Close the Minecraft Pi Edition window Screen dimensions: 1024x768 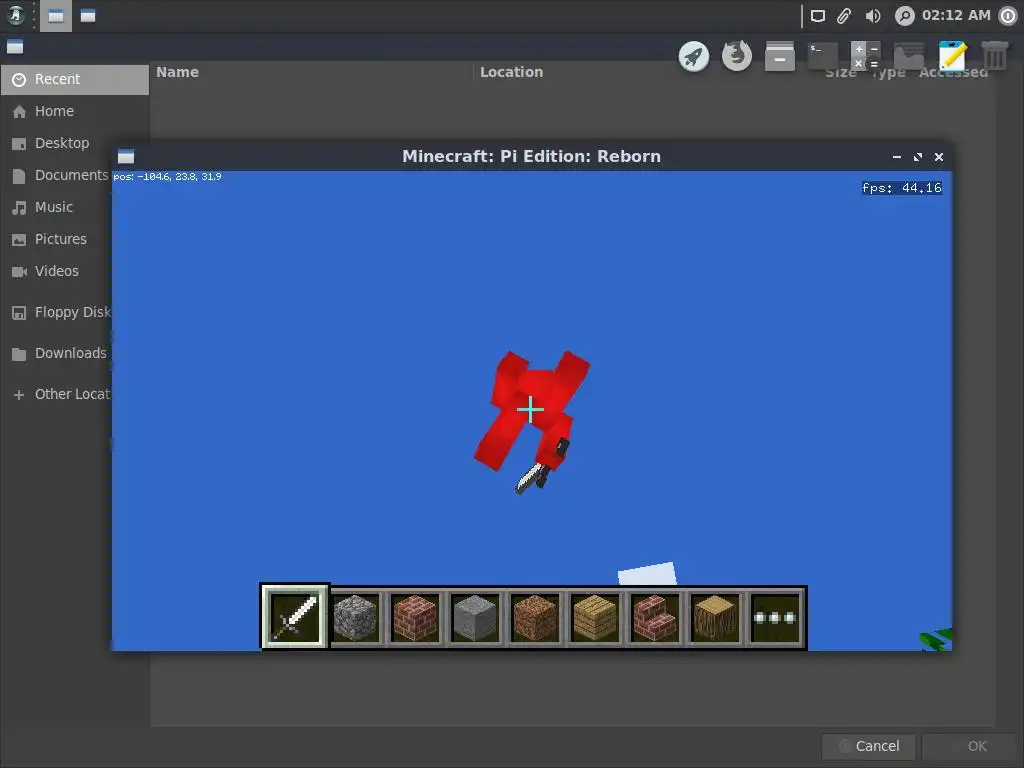click(939, 157)
